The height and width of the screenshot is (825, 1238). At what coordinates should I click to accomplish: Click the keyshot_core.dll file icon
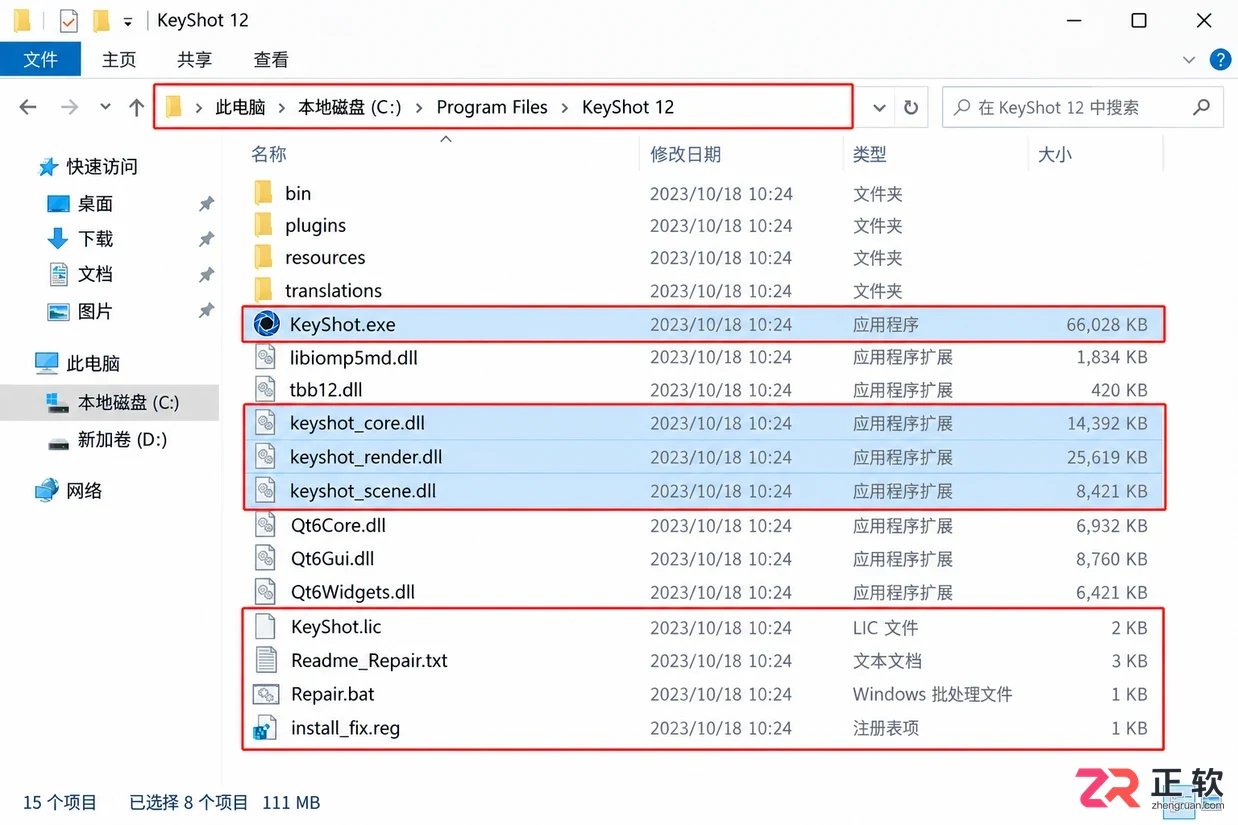click(265, 423)
